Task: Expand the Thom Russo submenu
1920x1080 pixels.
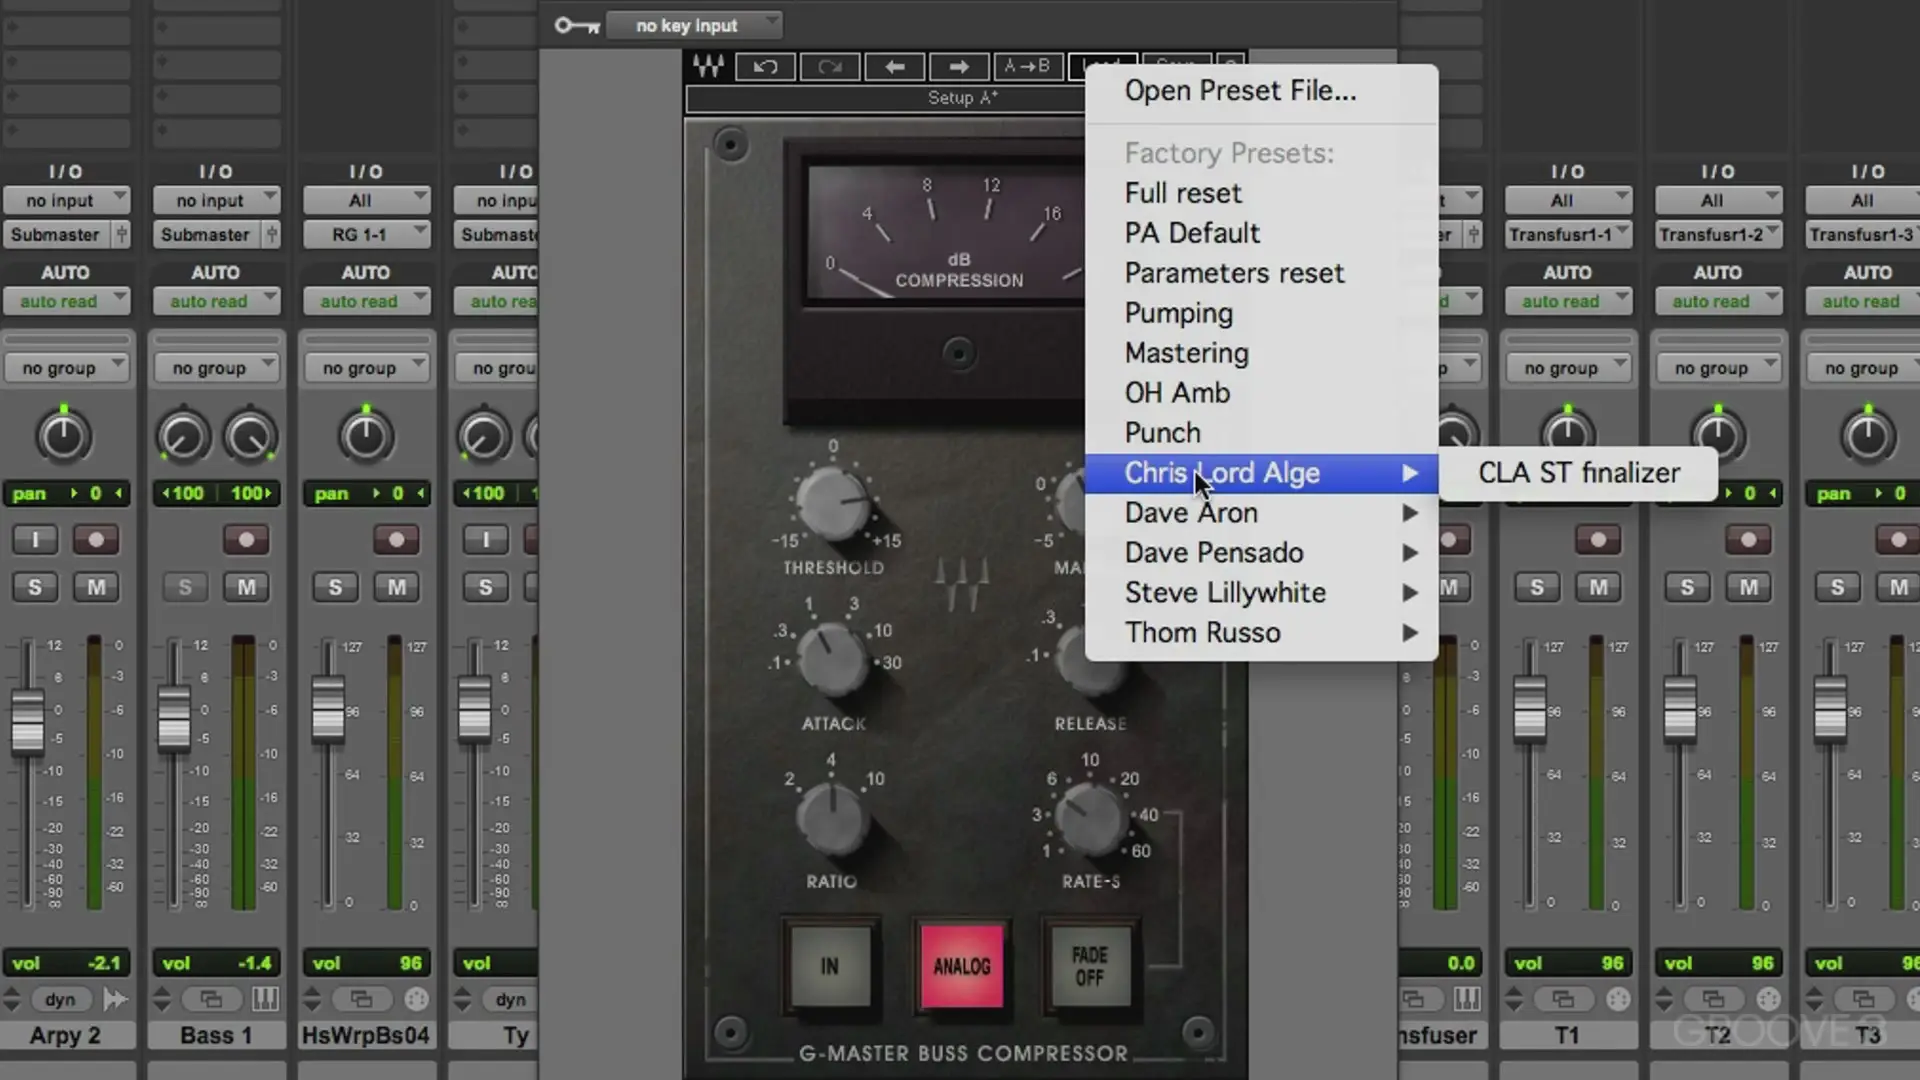Action: [1262, 633]
